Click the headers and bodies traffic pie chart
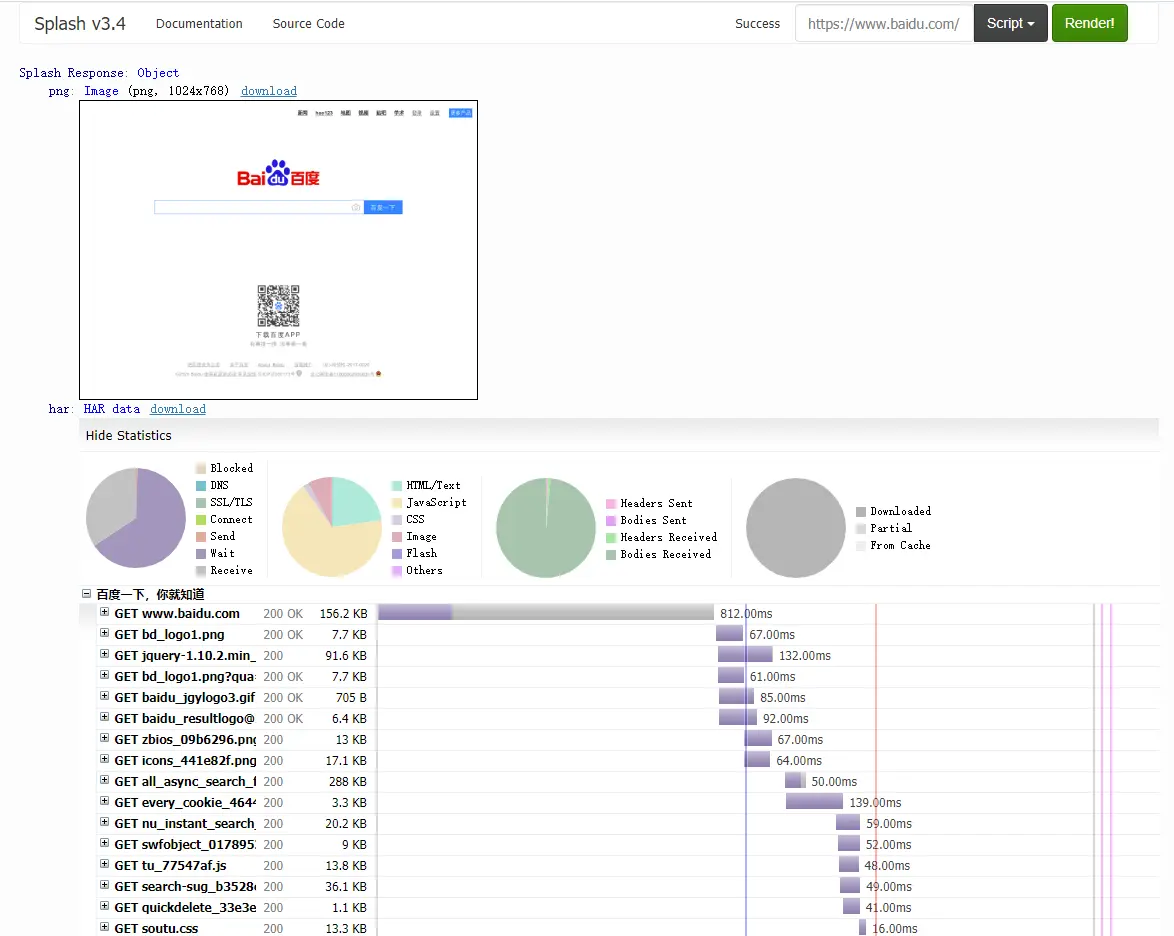Screen dimensions: 1174x936 point(546,528)
